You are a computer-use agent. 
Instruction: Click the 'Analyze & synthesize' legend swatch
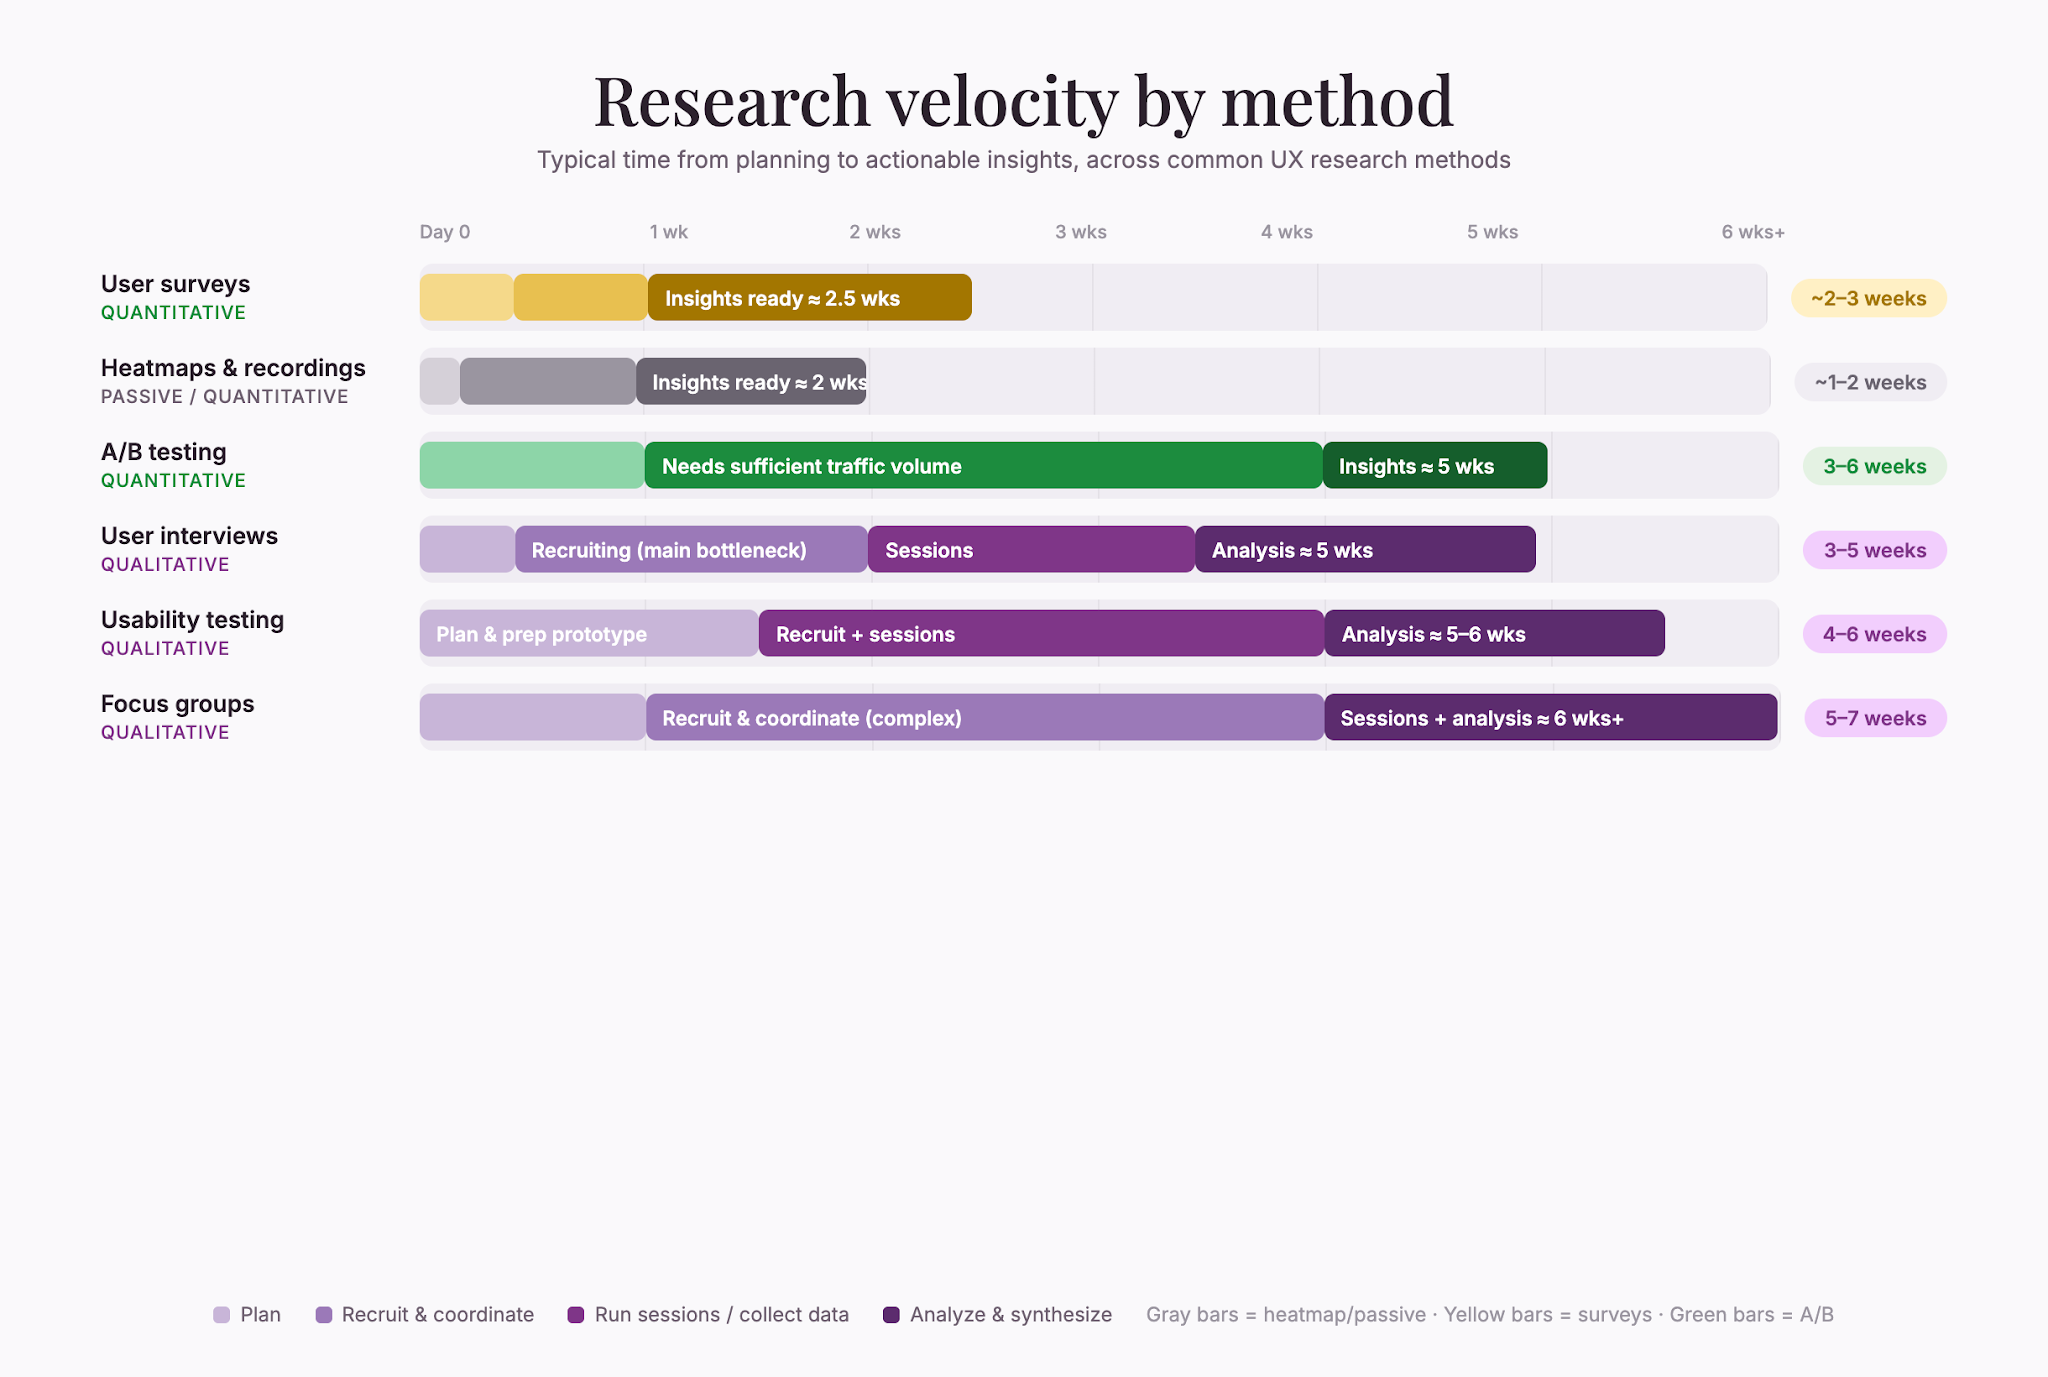pos(892,1315)
